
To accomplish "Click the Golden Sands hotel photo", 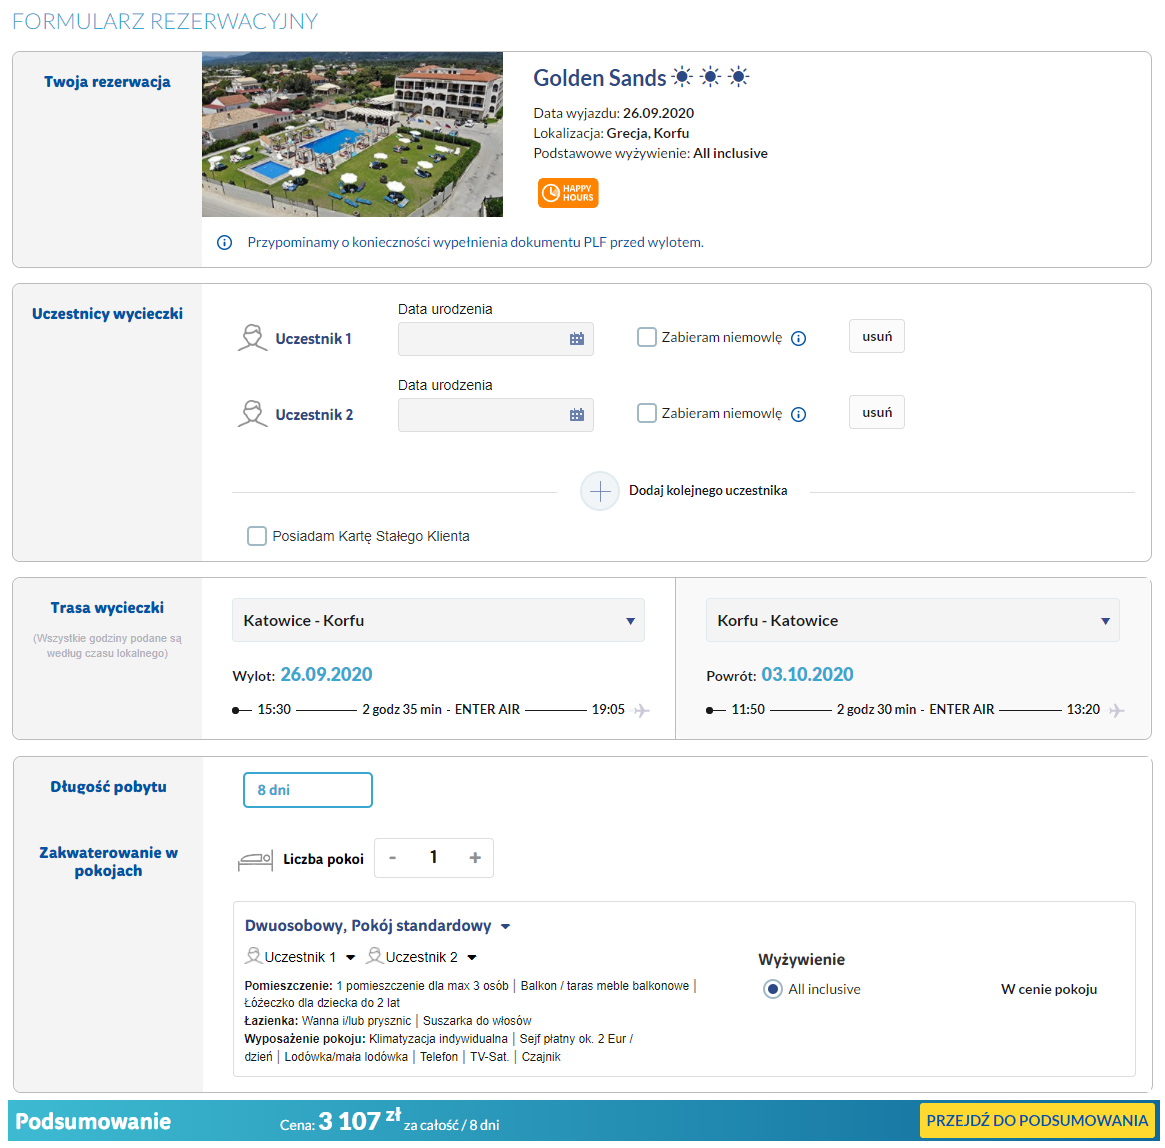I will coord(352,135).
